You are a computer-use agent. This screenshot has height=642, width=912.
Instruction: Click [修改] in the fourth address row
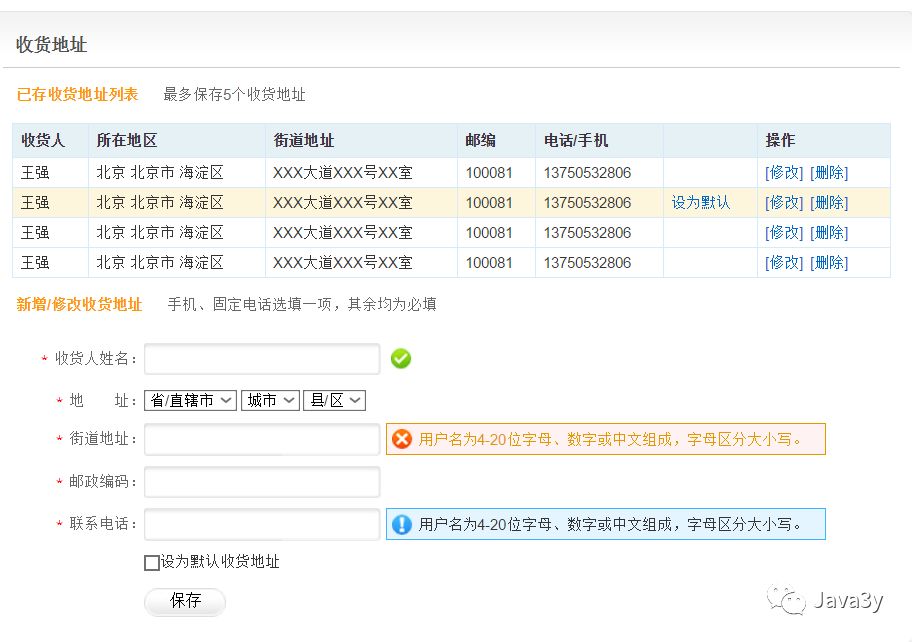click(784, 263)
